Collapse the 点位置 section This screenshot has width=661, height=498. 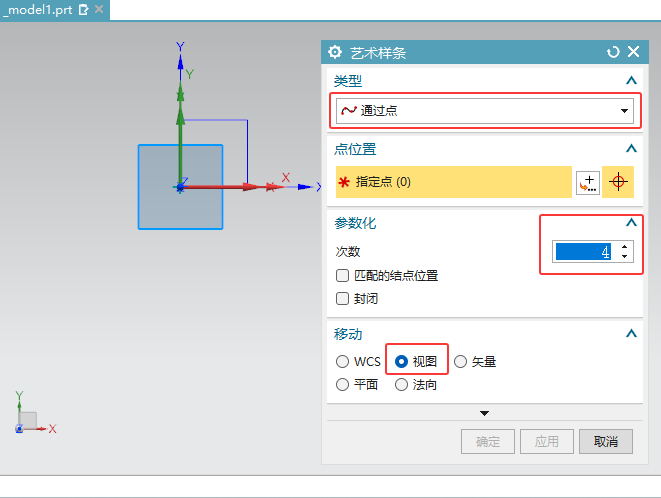click(631, 148)
